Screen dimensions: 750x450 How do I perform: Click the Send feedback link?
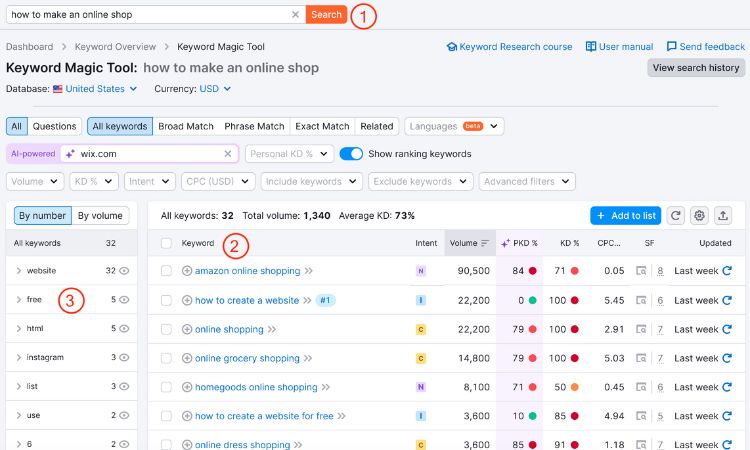coord(706,47)
